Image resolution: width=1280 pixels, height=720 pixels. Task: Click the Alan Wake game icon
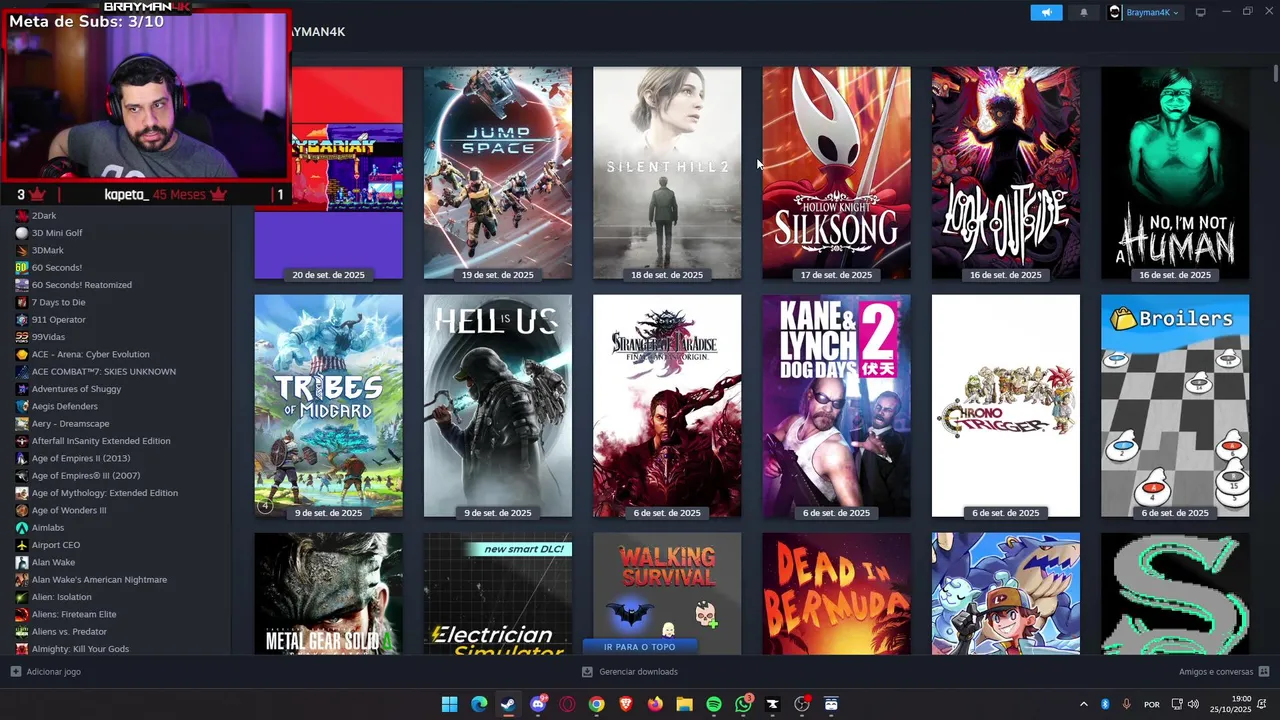(22, 562)
